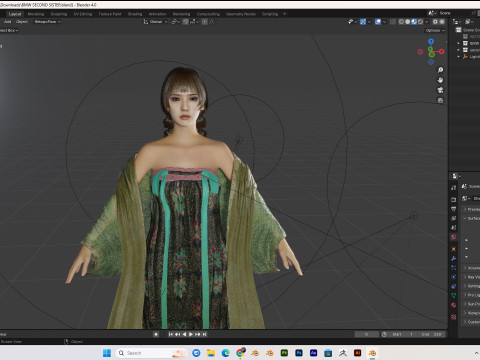Screen dimensions: 480x360
Task: Add a new workspace with plus button
Action: pyautogui.click(x=285, y=14)
